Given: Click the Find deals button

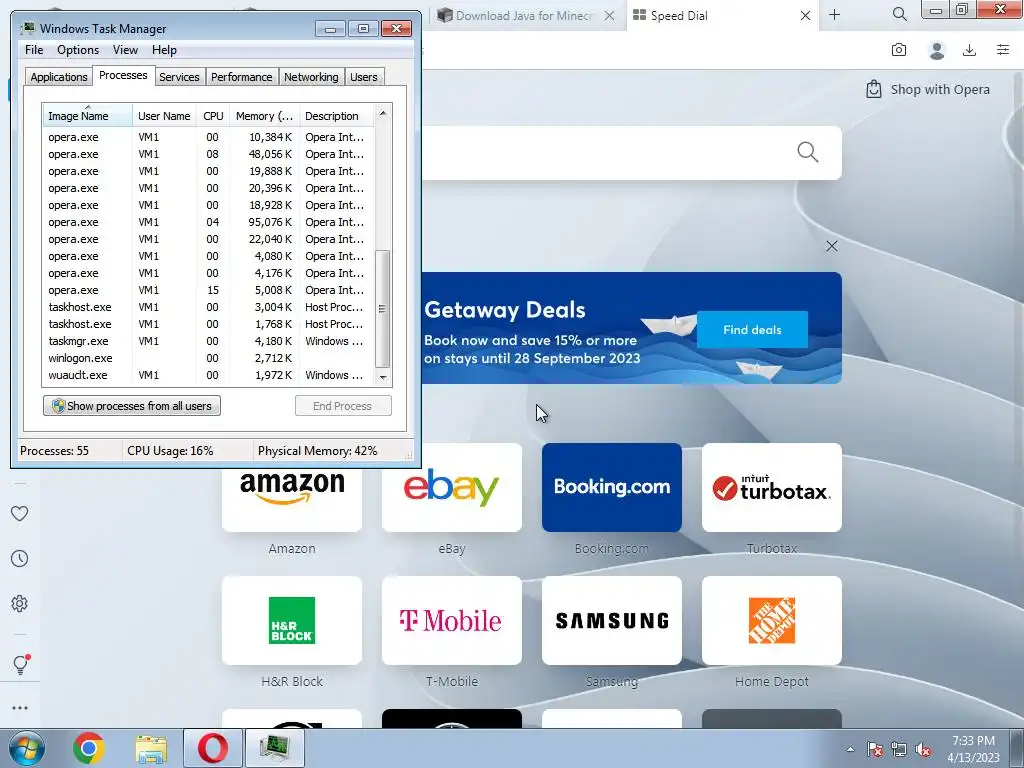Looking at the screenshot, I should coord(752,330).
